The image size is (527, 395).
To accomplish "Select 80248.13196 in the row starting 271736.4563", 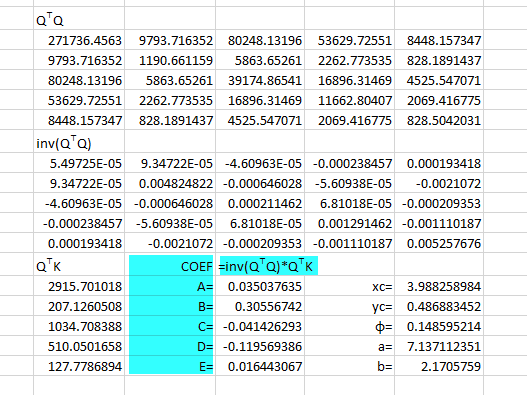I will (x=260, y=40).
